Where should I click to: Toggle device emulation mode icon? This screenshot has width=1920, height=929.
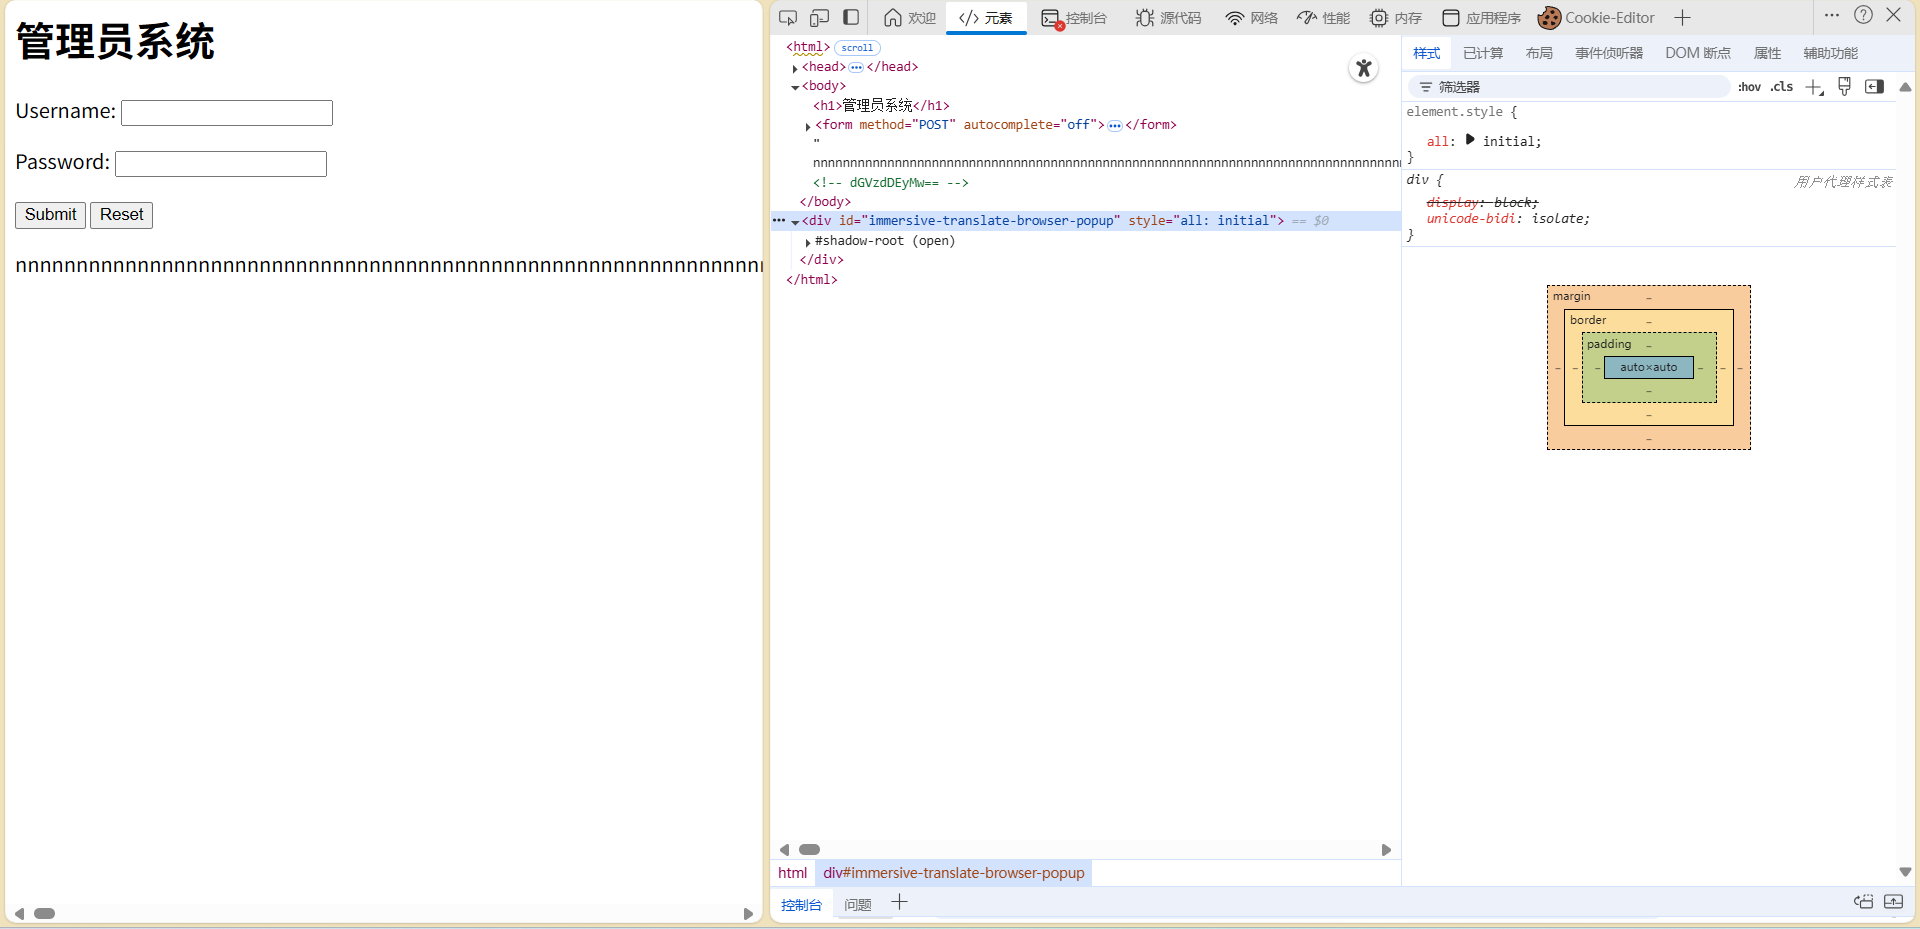(x=820, y=18)
